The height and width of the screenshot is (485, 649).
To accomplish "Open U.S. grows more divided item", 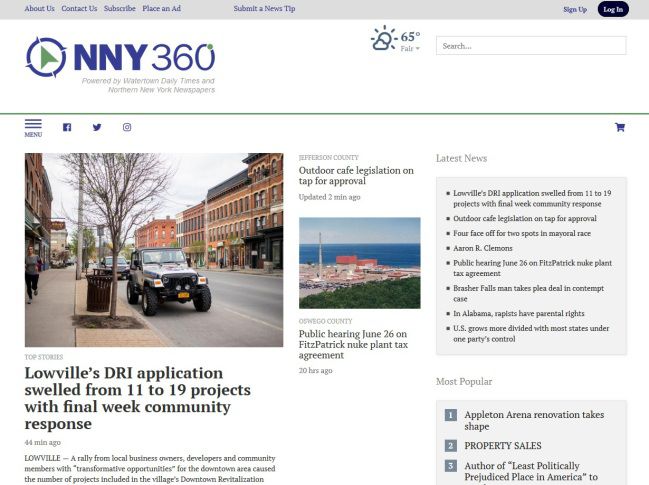I will 531,334.
